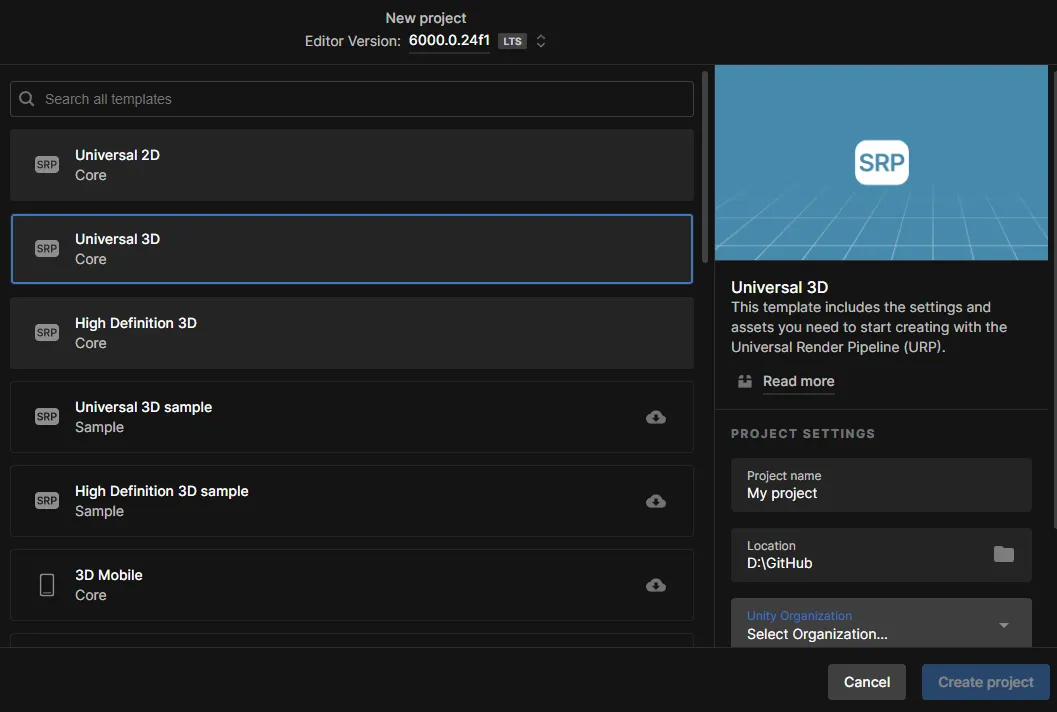This screenshot has height=712, width=1057.
Task: Click the search magnifier icon
Action: tap(27, 99)
